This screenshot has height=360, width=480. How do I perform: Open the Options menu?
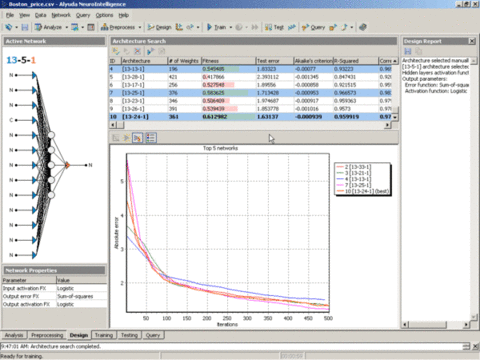(x=104, y=15)
